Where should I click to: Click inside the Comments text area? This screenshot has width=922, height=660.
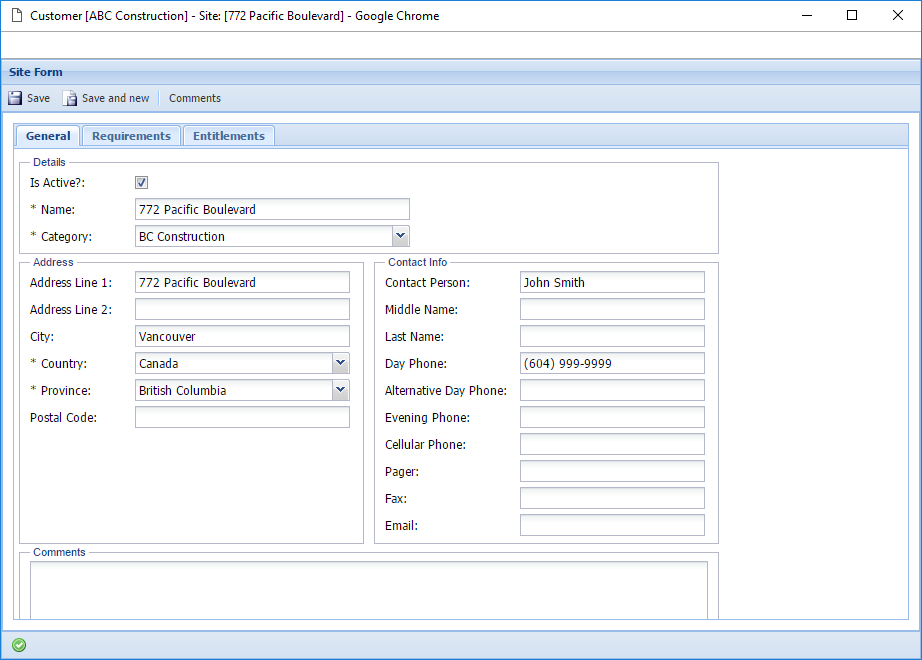[x=368, y=590]
